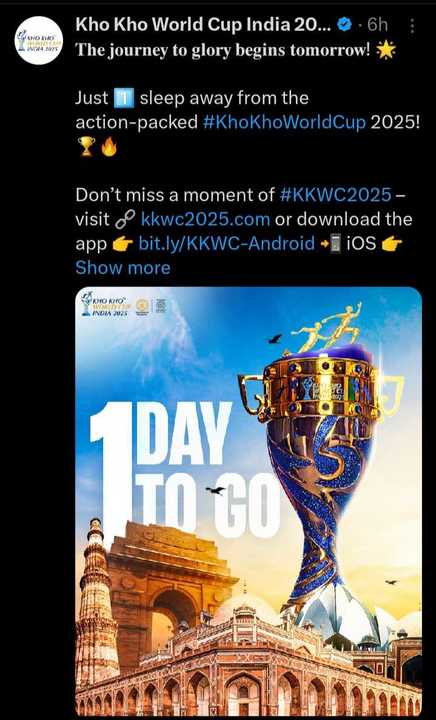Tap the pointing hand emoji before bit.ly link
Screen dimensions: 436x720
123,244
